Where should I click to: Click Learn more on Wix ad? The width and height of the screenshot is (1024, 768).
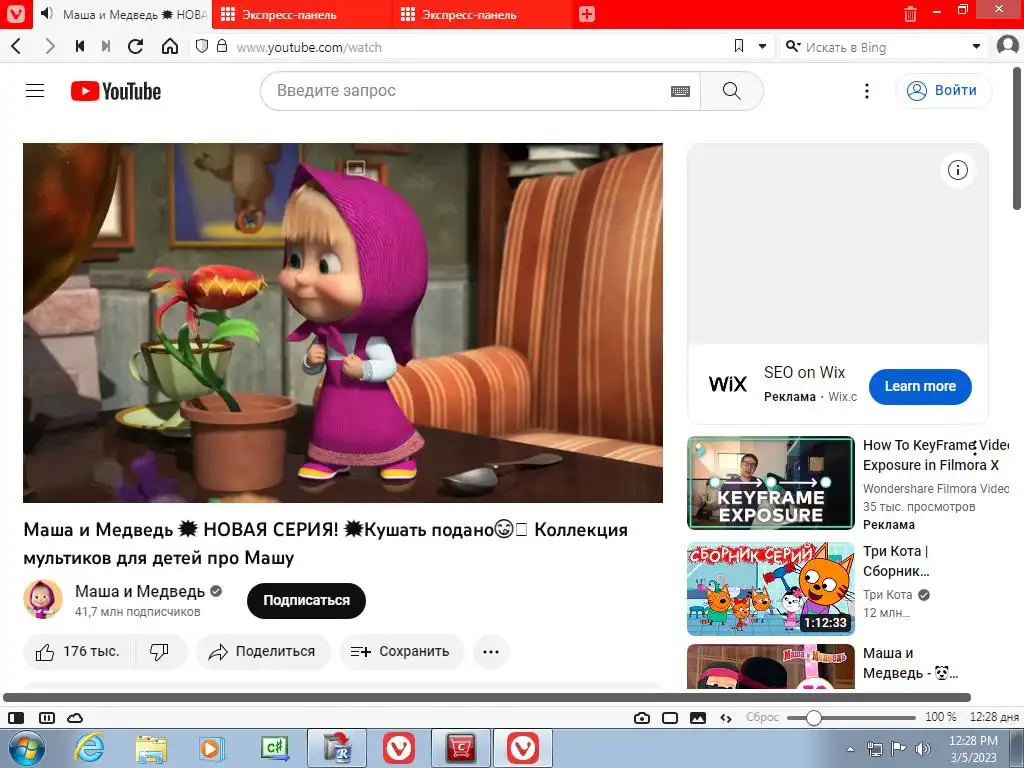(x=920, y=386)
